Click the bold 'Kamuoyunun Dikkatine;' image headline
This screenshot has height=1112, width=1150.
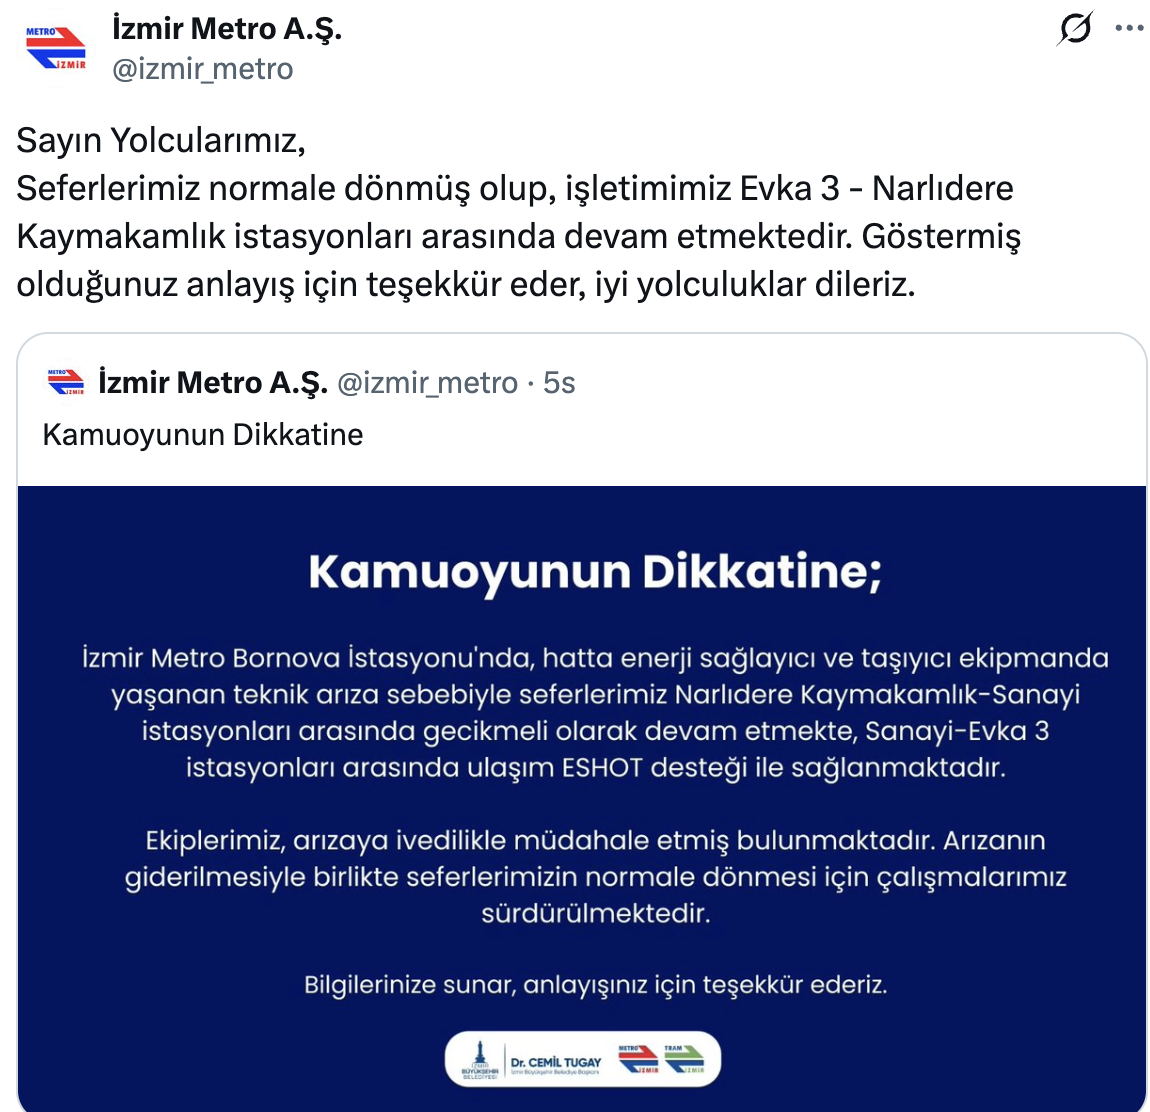click(x=595, y=572)
